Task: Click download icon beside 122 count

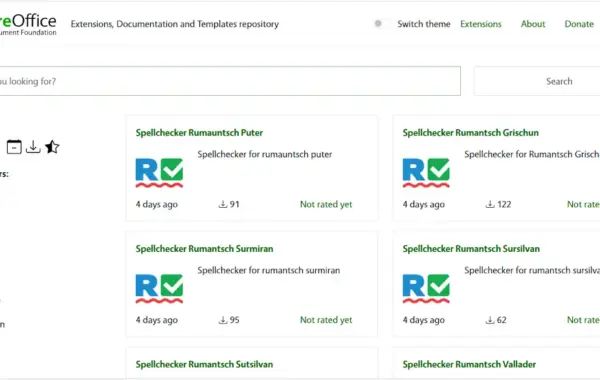Action: tap(490, 204)
